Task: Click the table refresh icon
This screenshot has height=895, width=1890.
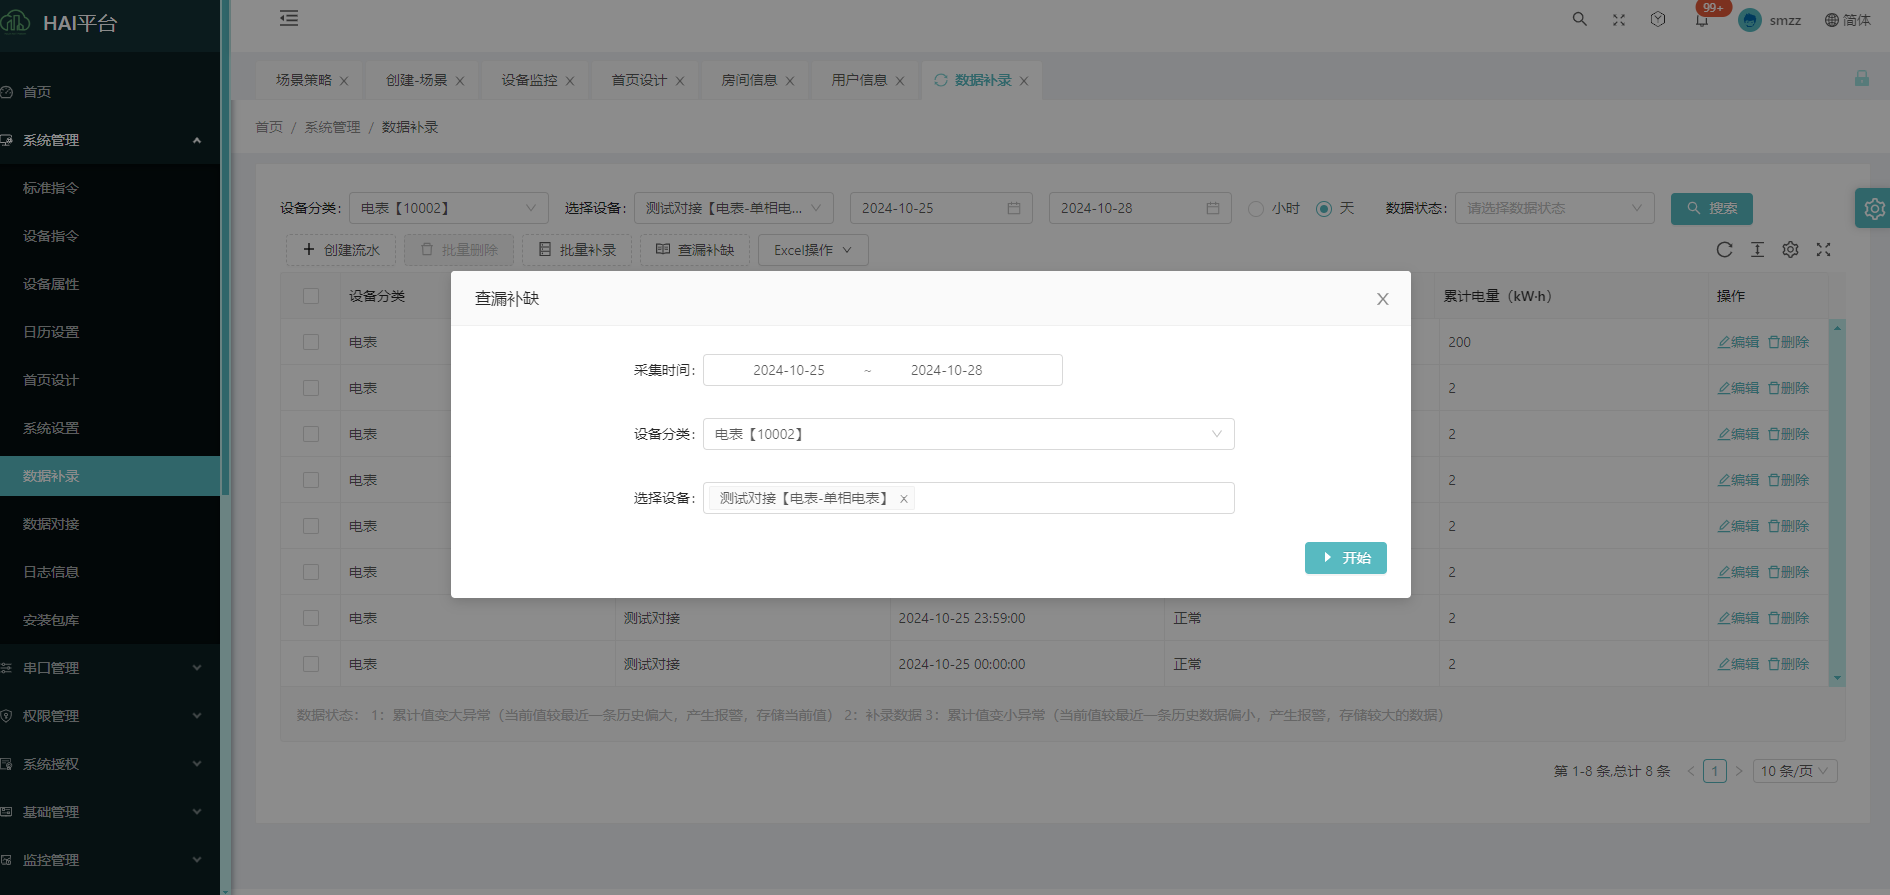Action: [x=1724, y=250]
